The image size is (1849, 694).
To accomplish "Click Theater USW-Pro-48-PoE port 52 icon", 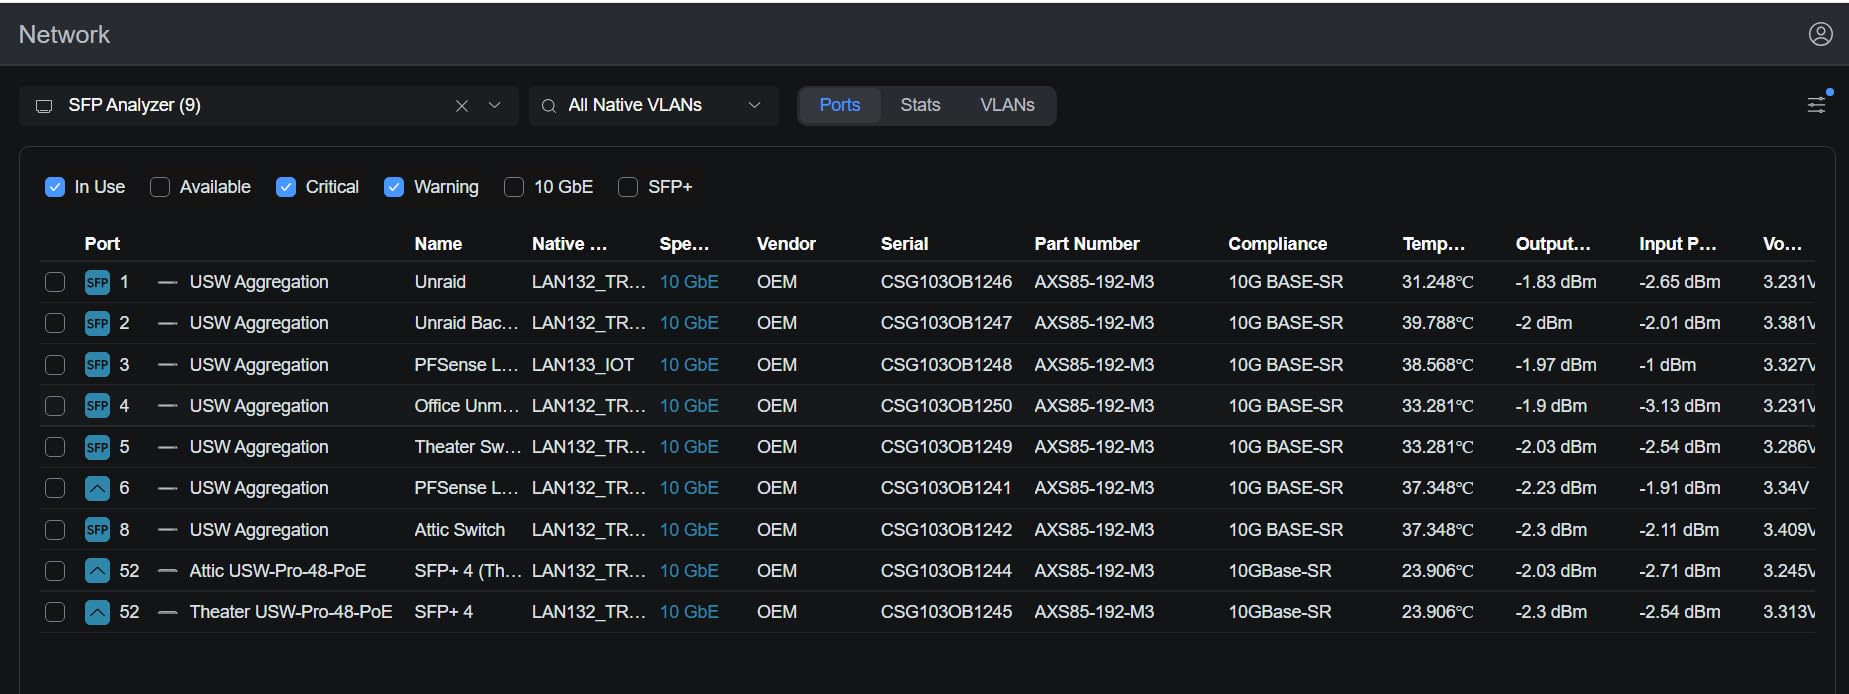I will click(x=97, y=612).
